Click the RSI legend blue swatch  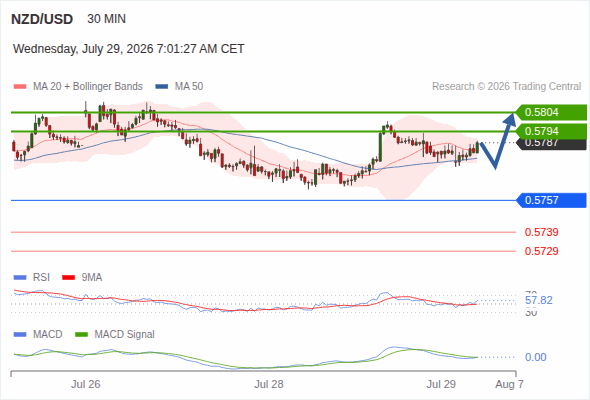tap(20, 278)
